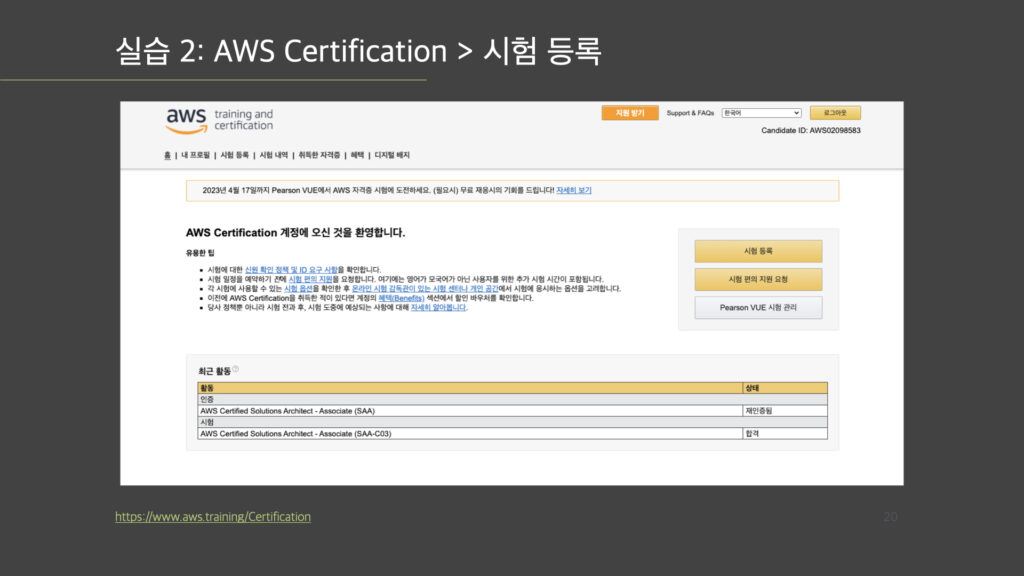Open 시험 내역 in the navigation bar
1024x576 pixels.
(274, 155)
